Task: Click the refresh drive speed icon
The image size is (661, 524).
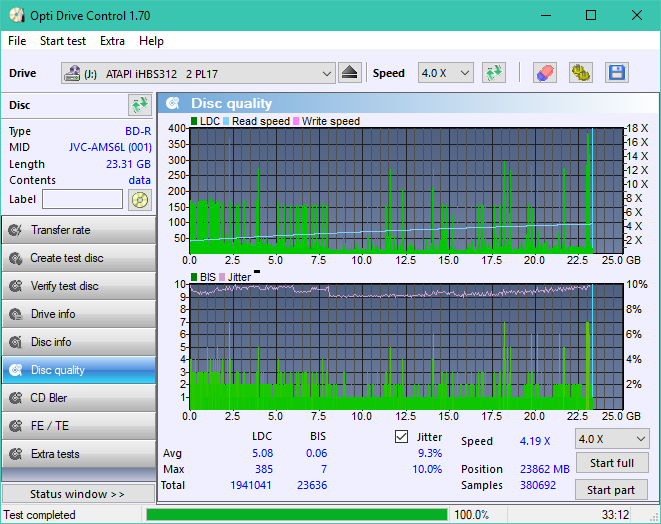Action: point(494,73)
